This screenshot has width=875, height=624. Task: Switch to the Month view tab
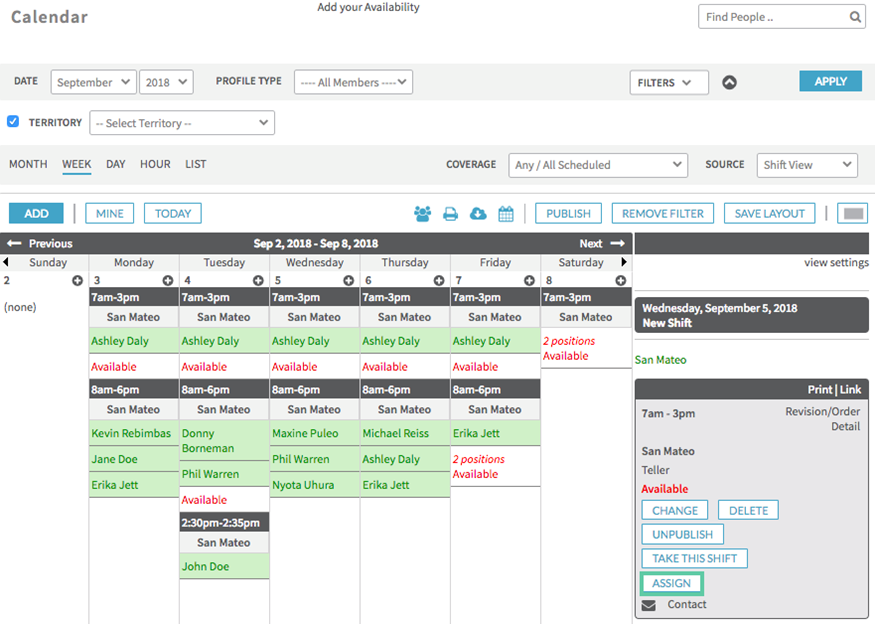point(28,164)
